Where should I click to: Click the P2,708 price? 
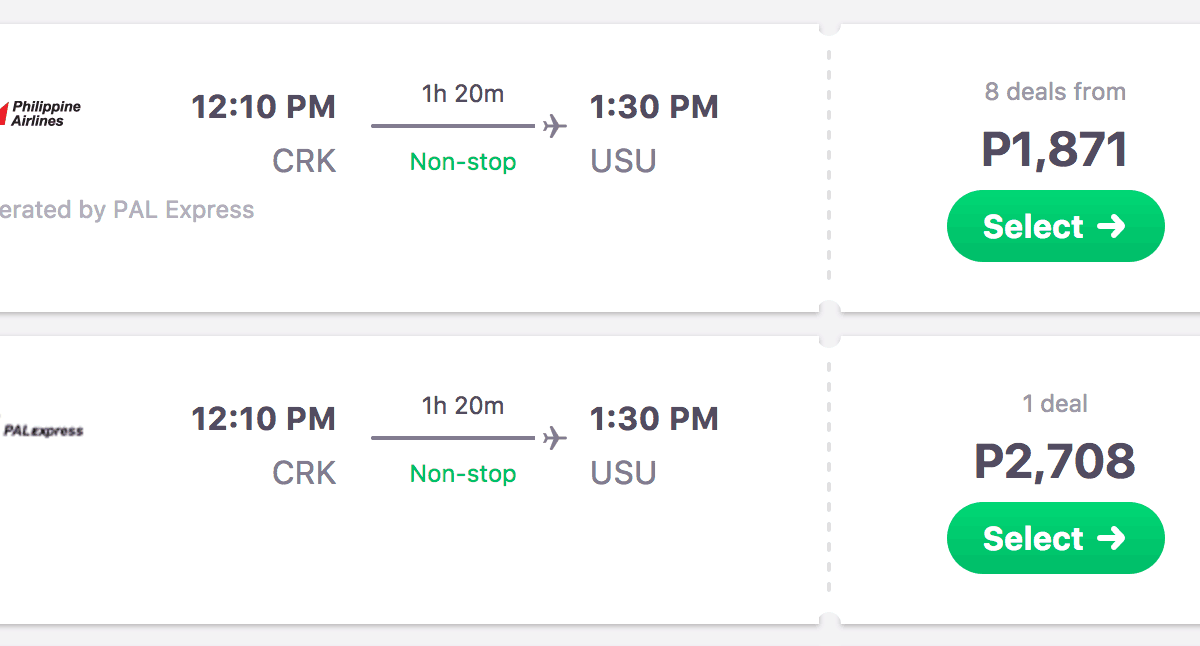point(1055,461)
